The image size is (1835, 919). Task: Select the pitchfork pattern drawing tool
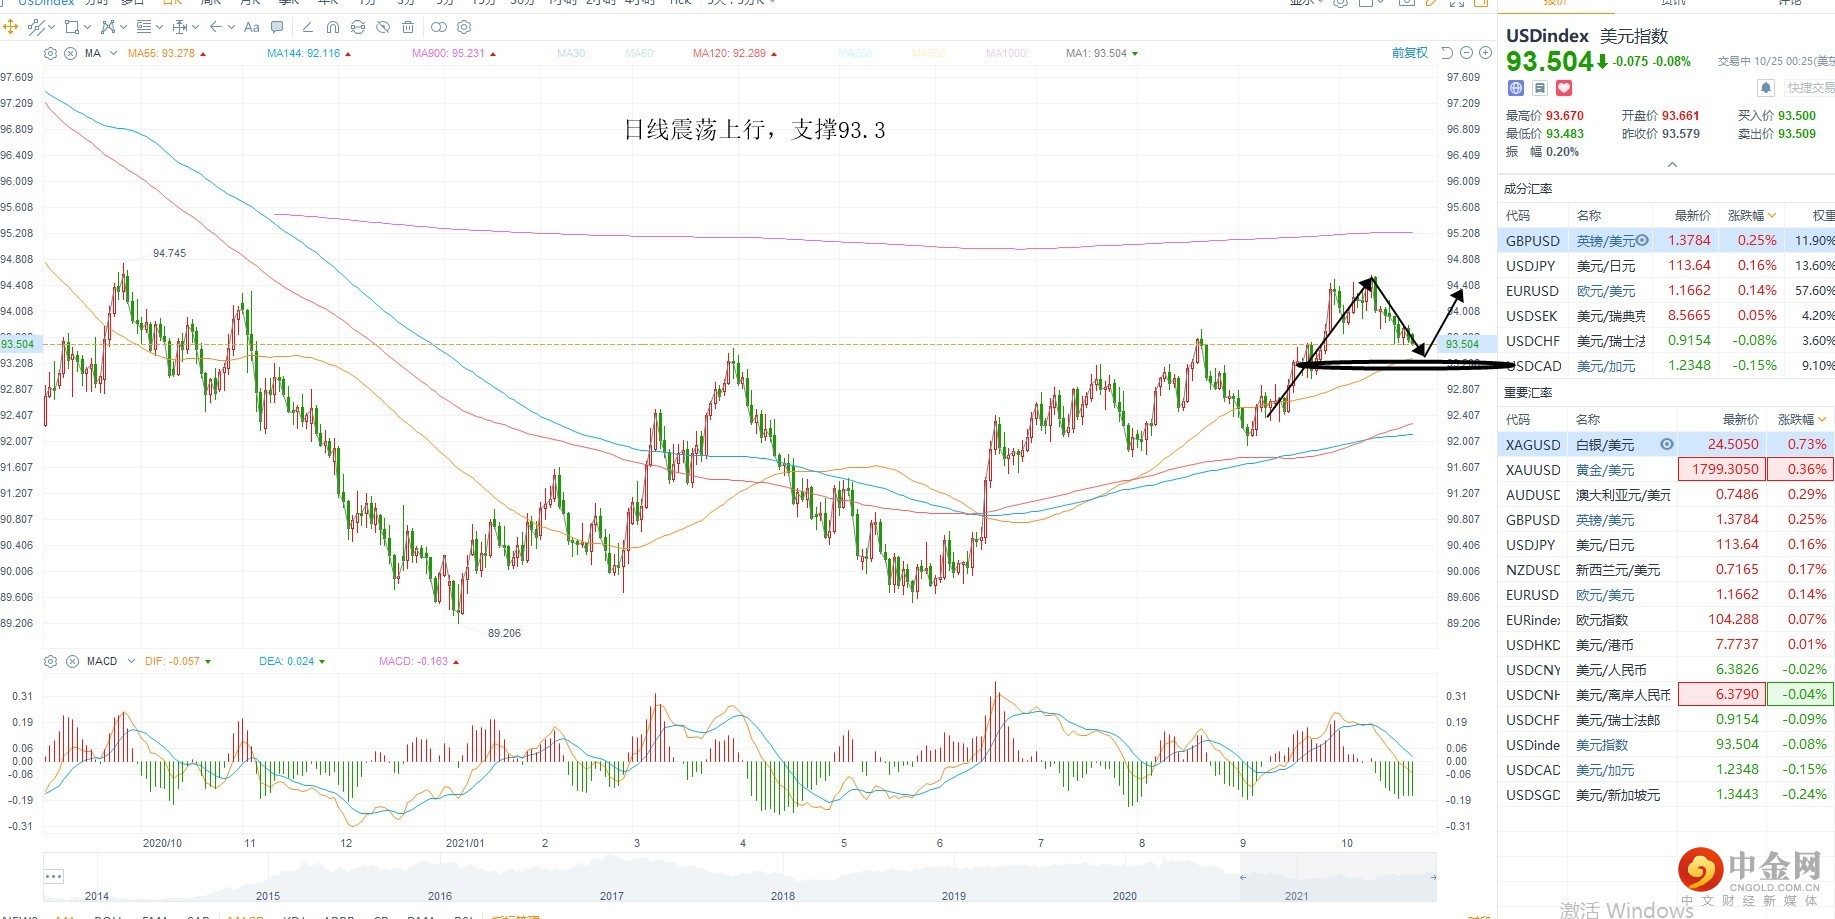click(x=108, y=27)
